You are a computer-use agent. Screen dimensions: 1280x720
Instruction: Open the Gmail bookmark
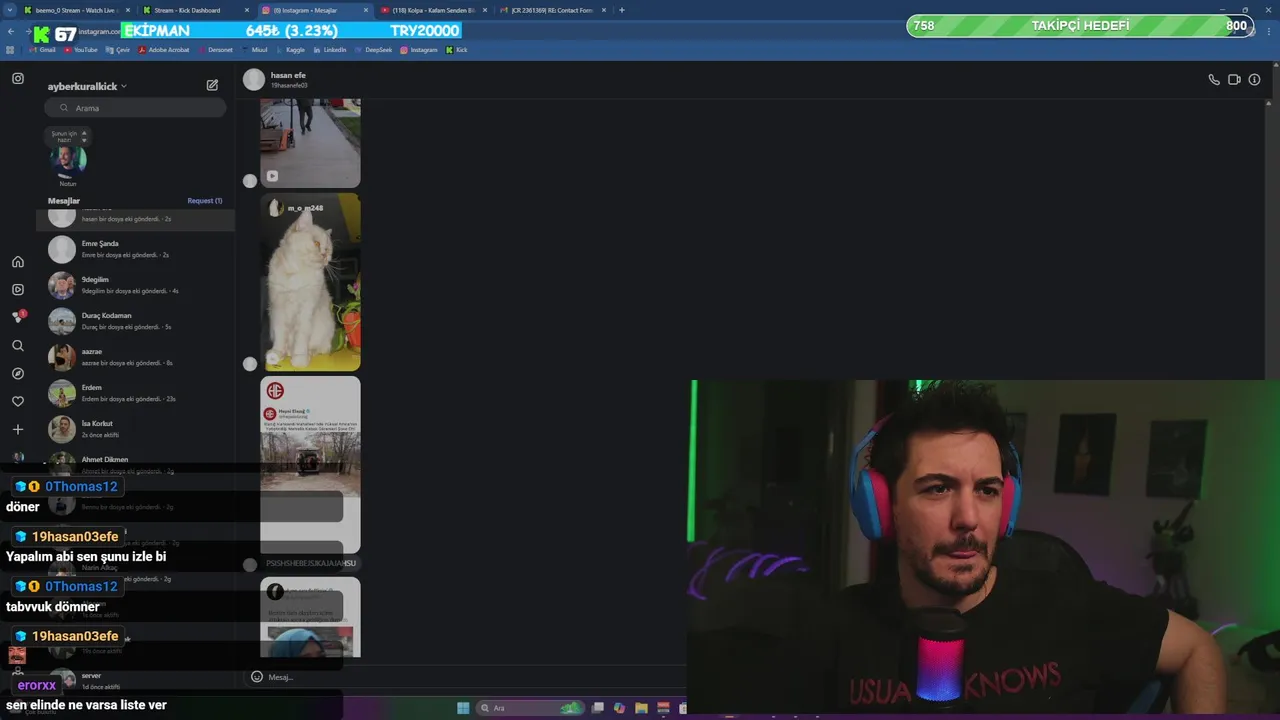43,50
